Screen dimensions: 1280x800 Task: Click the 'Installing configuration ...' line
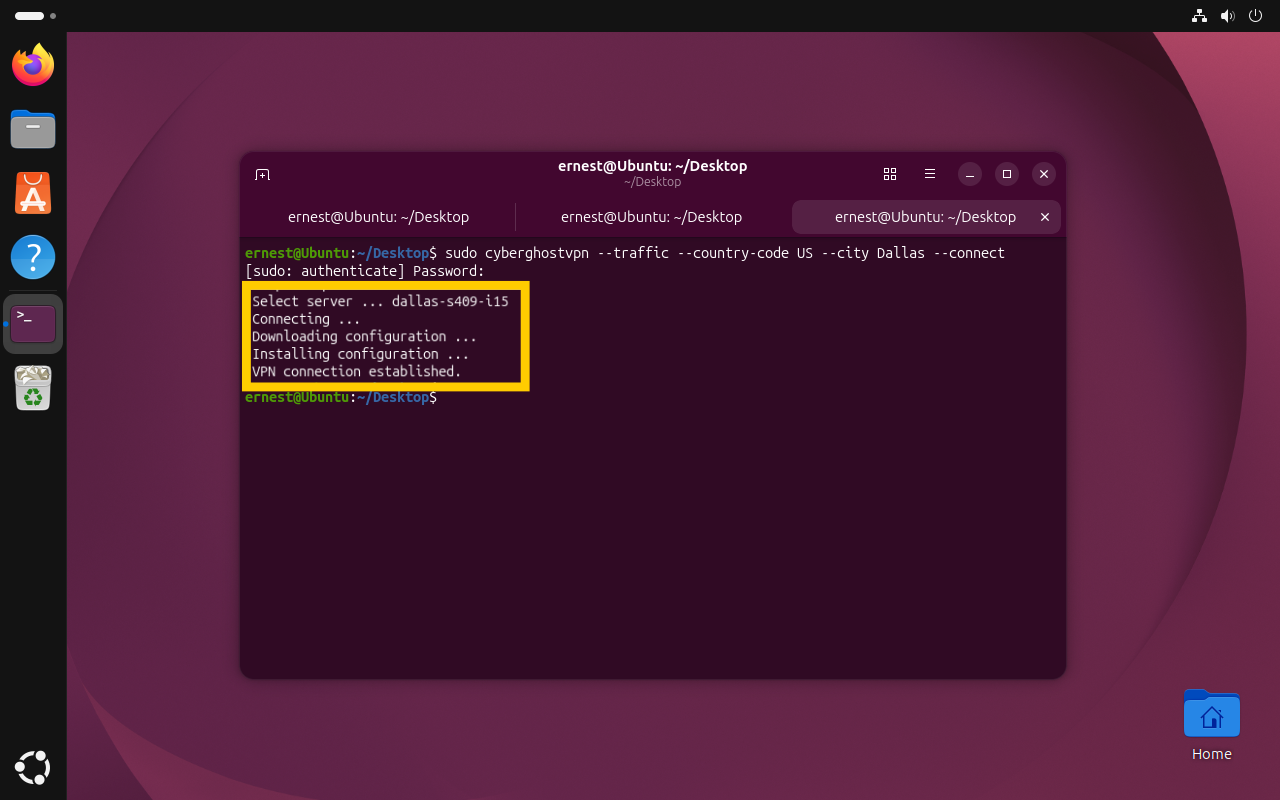click(x=360, y=354)
